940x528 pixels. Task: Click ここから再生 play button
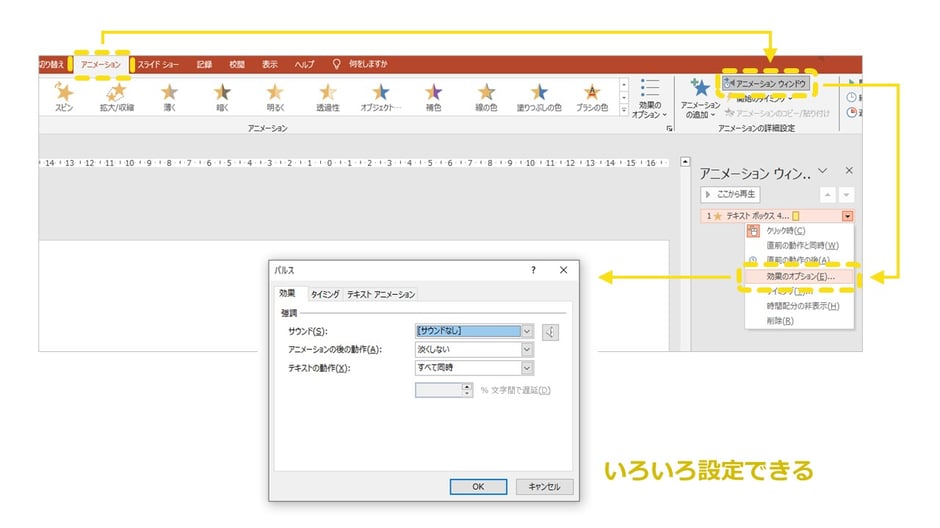pos(732,194)
